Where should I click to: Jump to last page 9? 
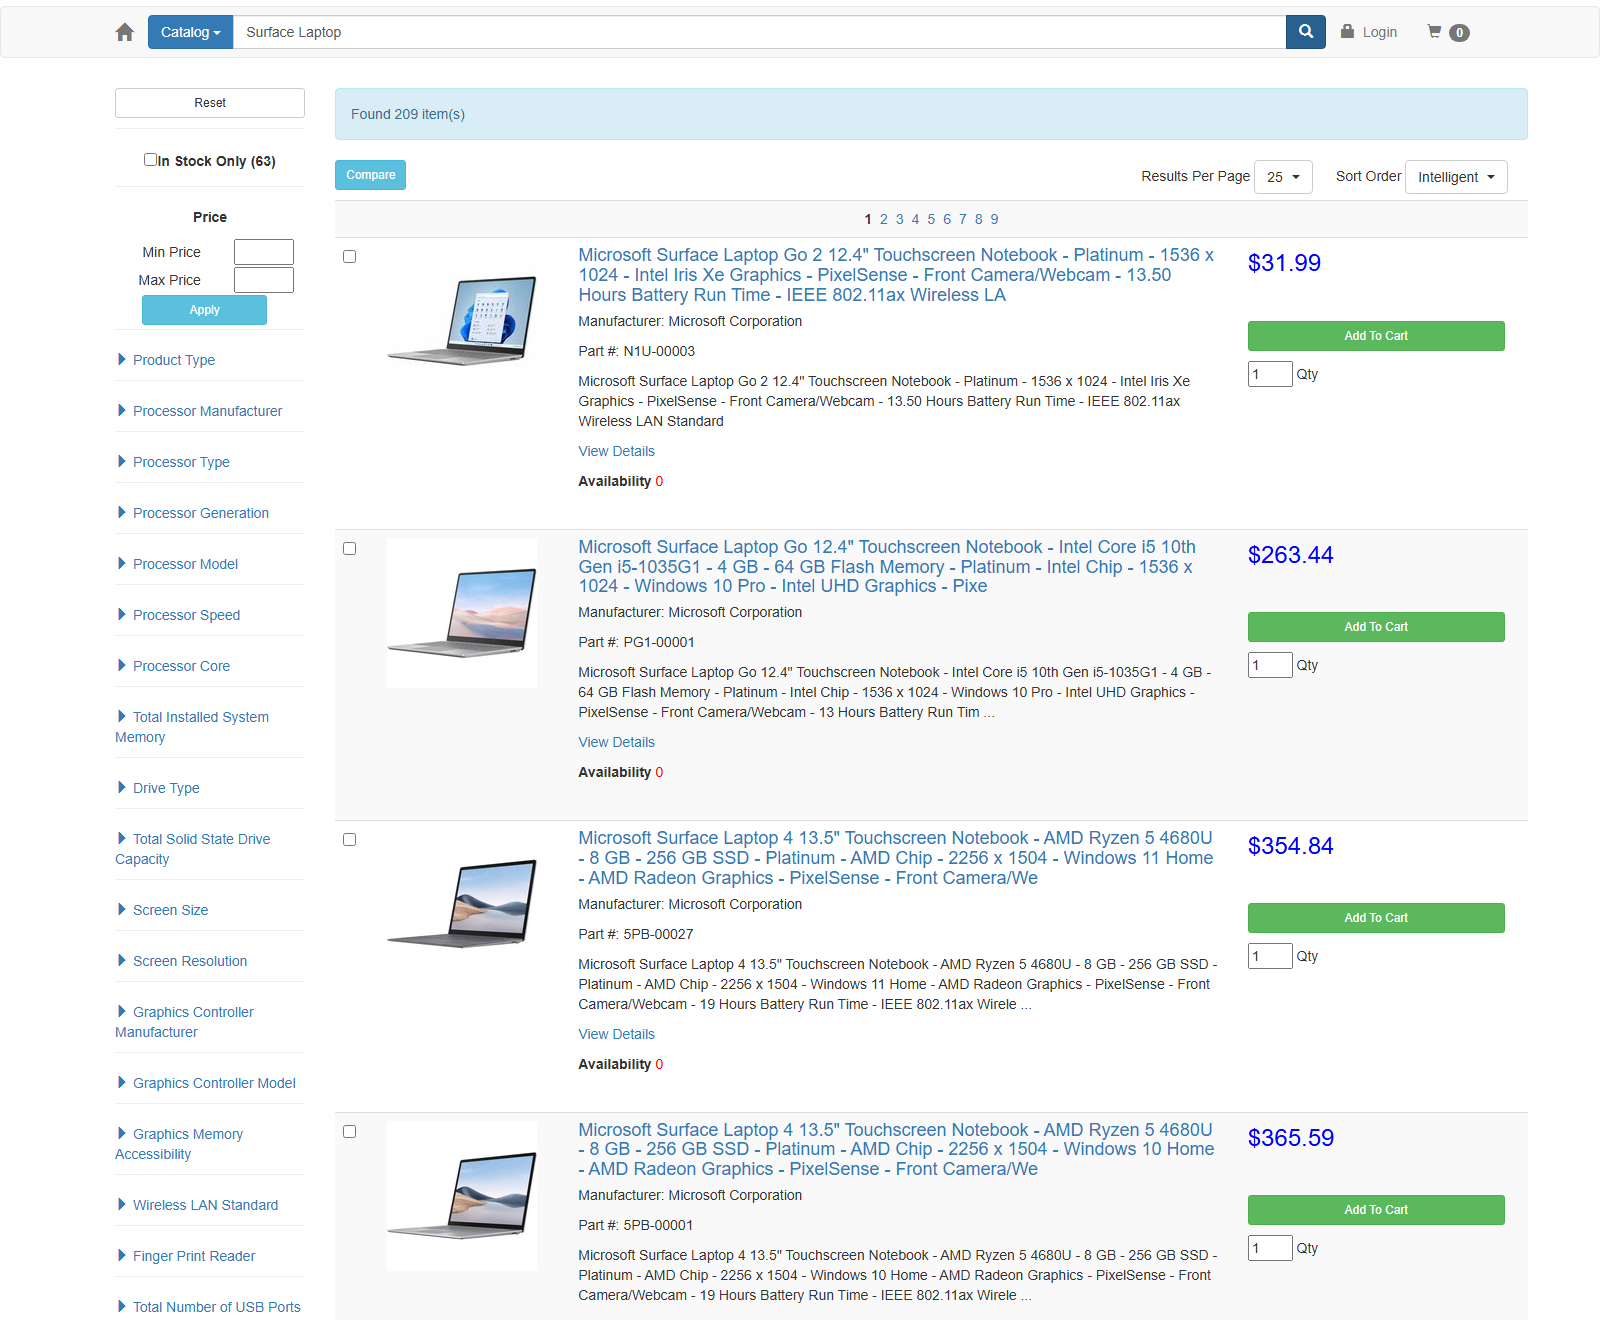(994, 219)
